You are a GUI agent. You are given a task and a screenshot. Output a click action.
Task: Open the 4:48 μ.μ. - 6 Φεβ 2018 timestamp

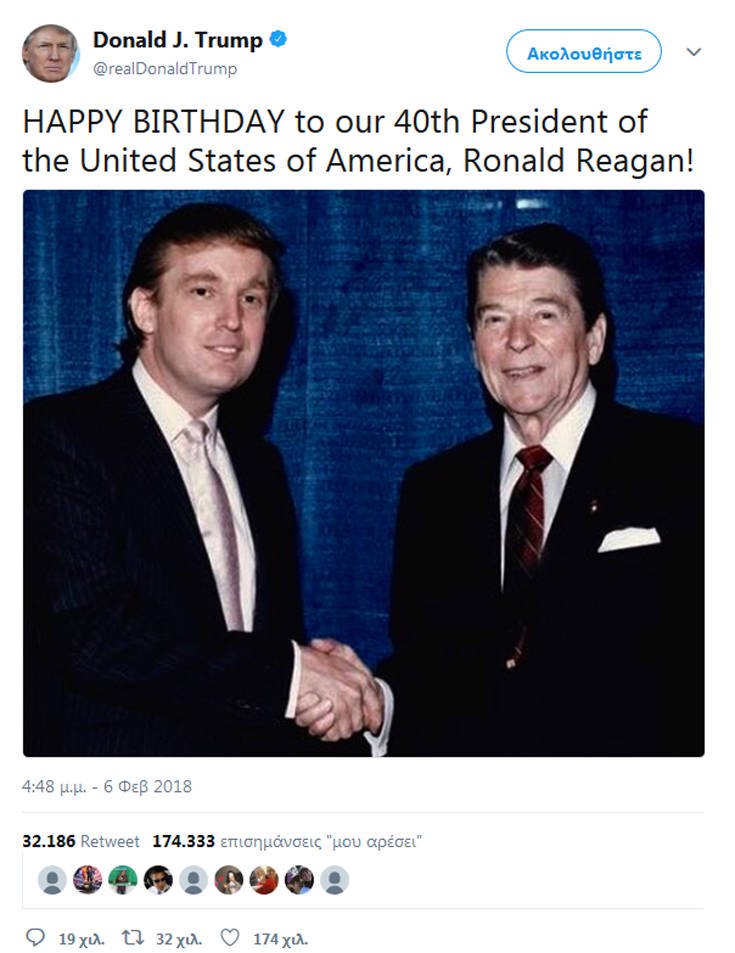pos(107,786)
